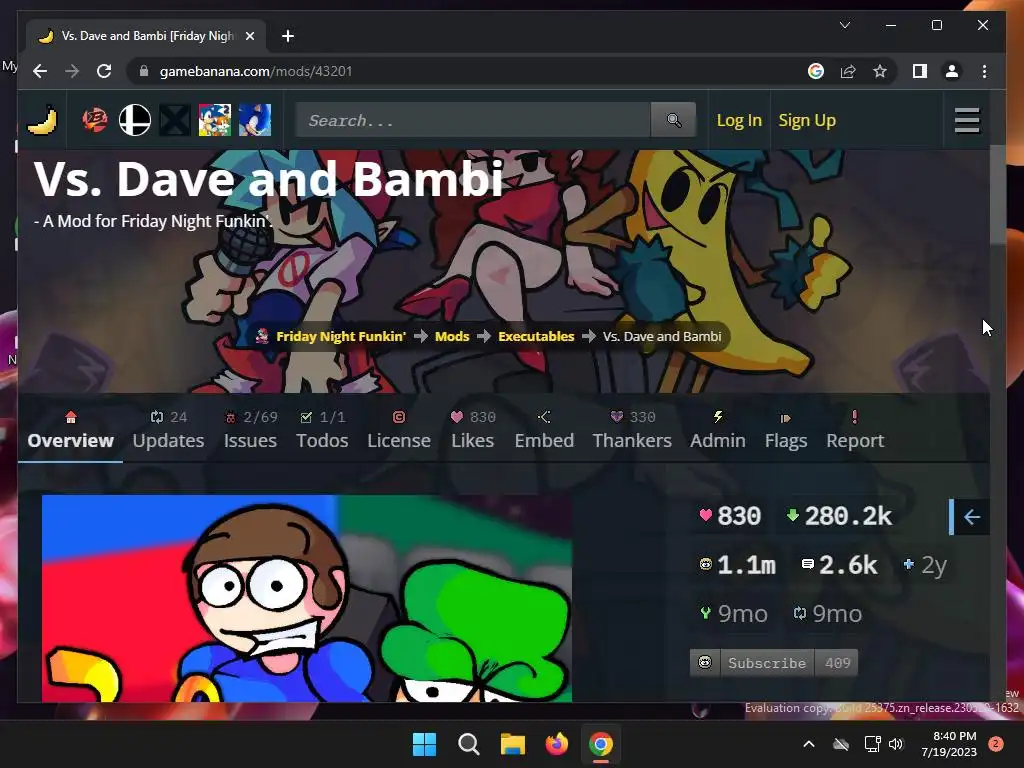
Task: Click the 830 likes heart stat
Action: click(x=729, y=516)
